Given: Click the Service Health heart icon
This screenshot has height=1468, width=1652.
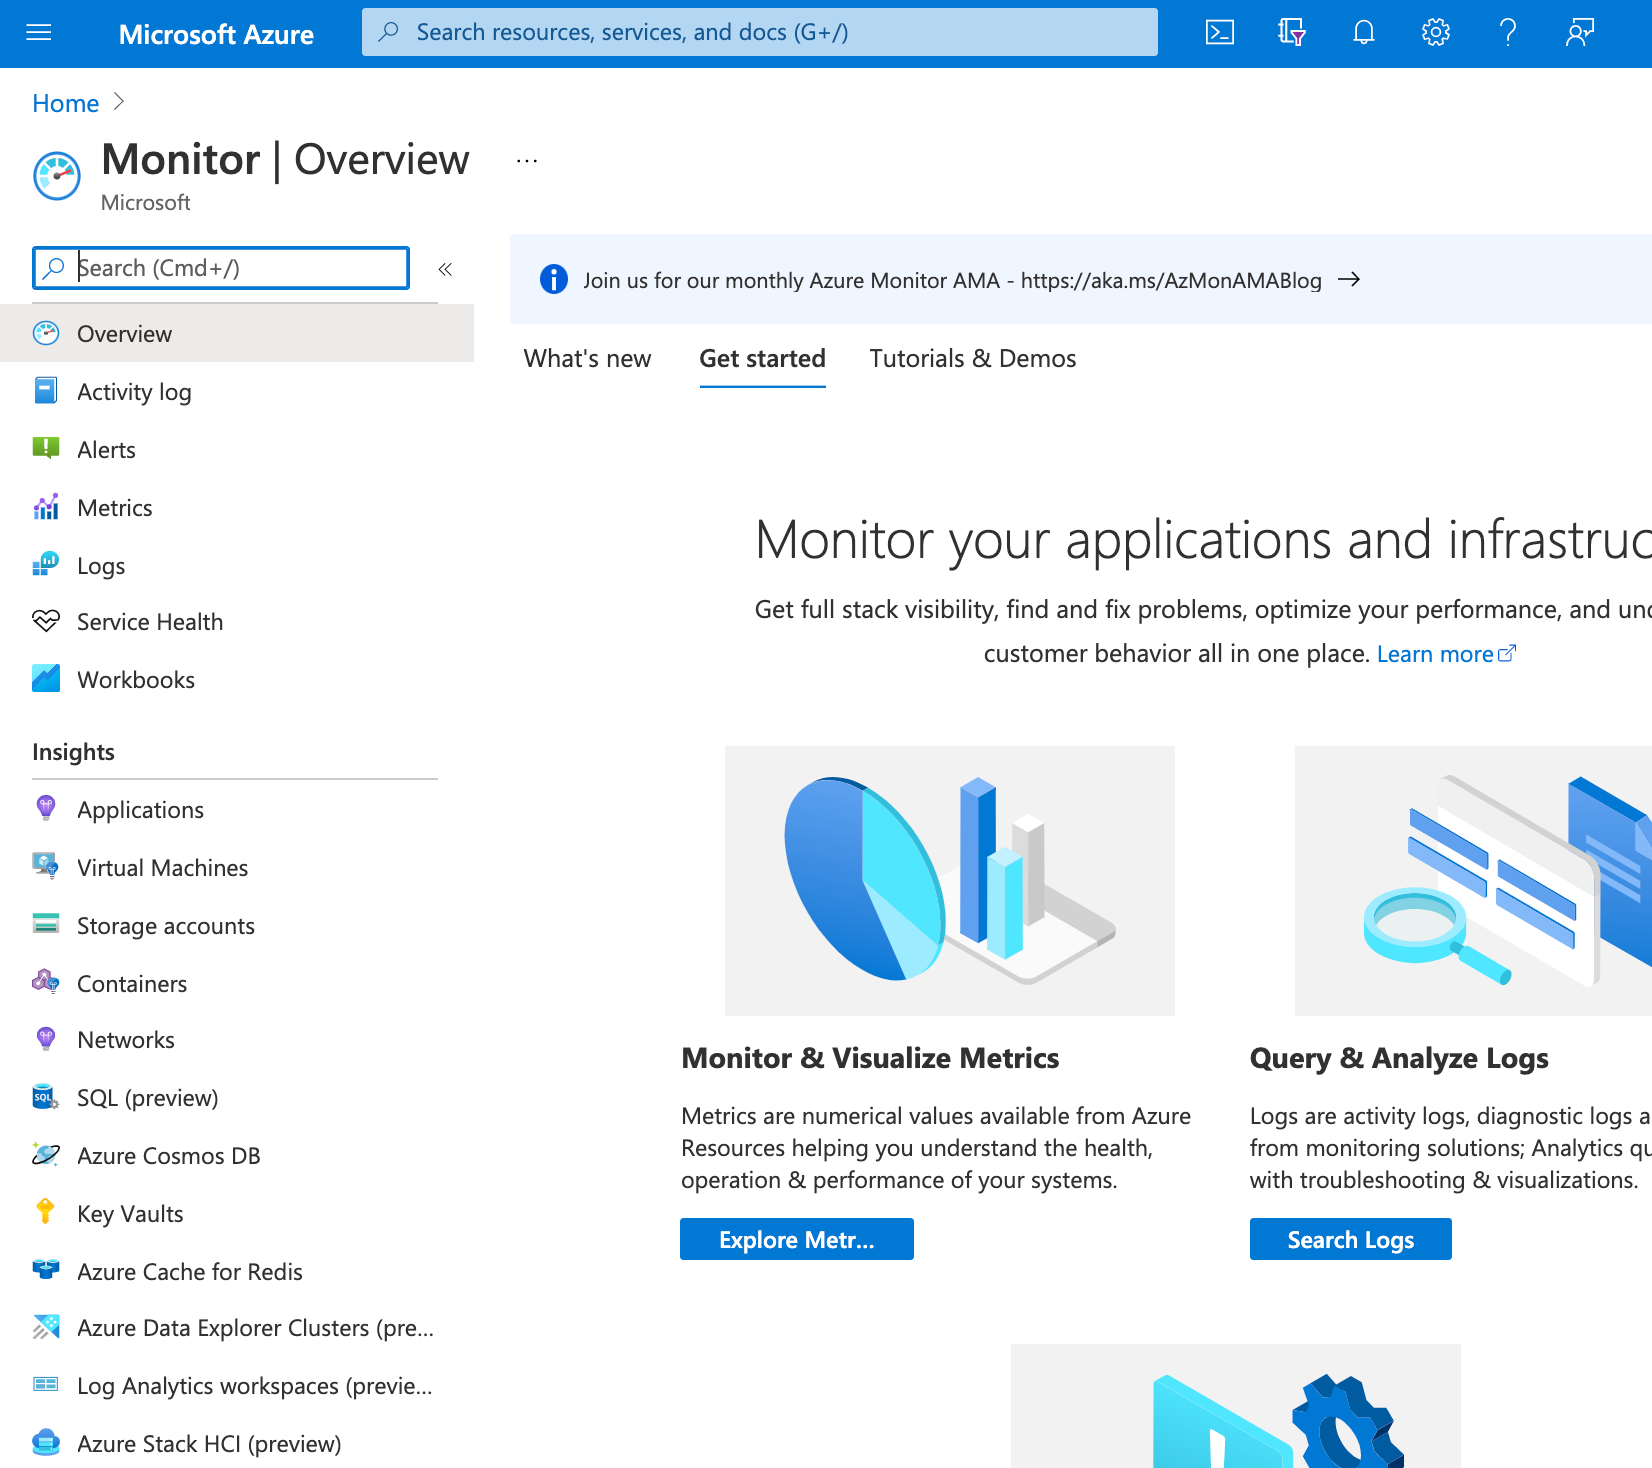Looking at the screenshot, I should tap(46, 621).
